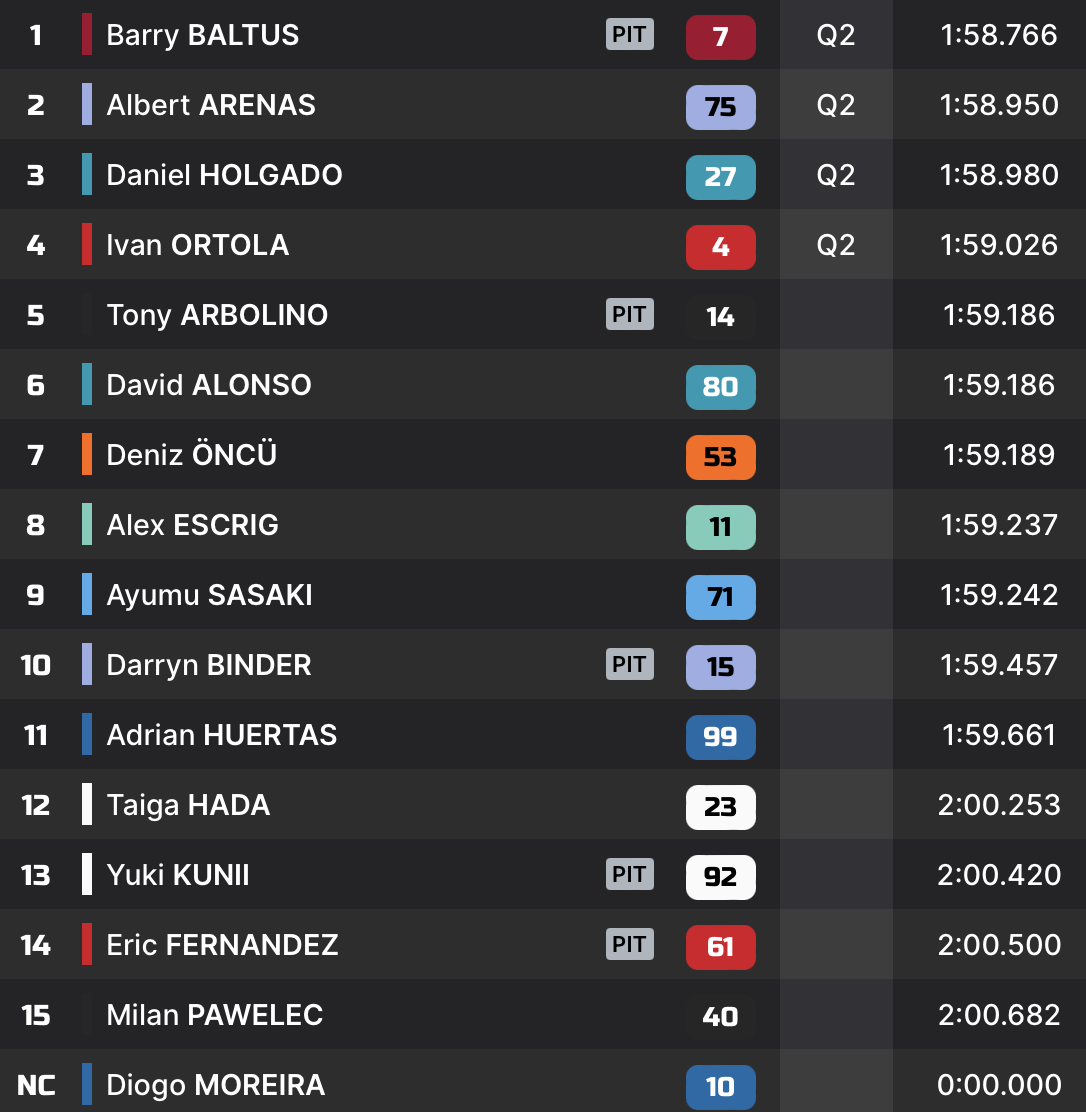Click the red number 4 badge
The image size is (1086, 1112).
tap(720, 247)
